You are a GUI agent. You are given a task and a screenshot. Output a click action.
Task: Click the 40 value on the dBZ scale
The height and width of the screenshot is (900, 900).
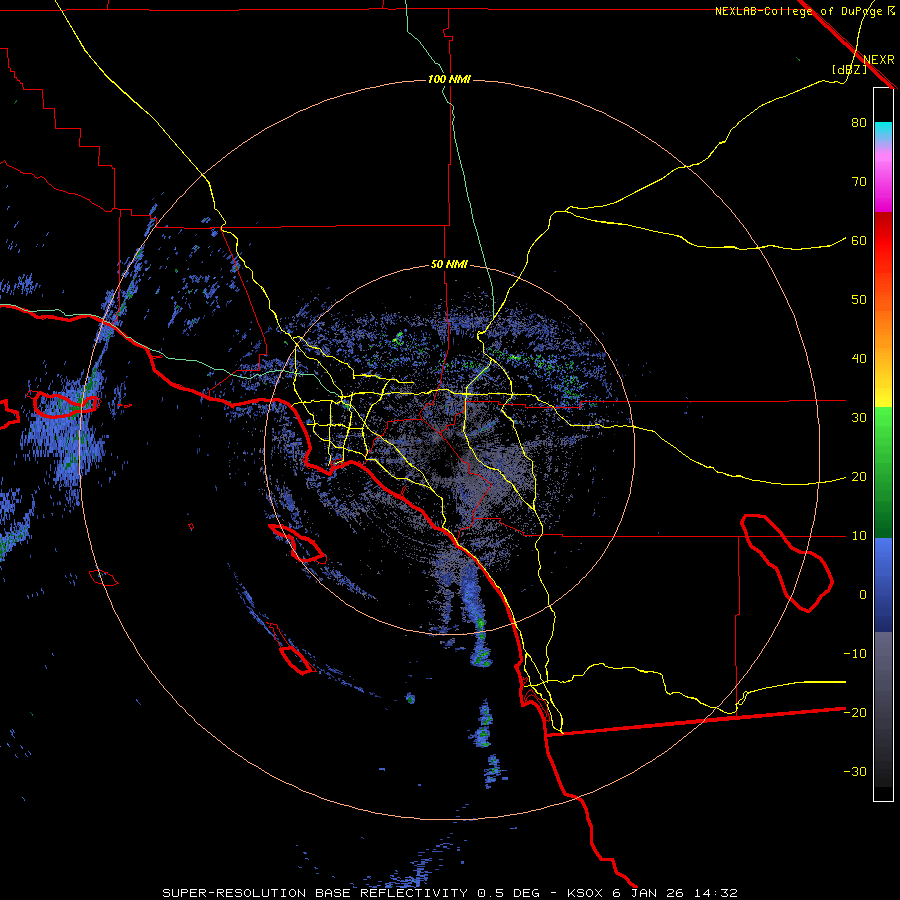(859, 359)
